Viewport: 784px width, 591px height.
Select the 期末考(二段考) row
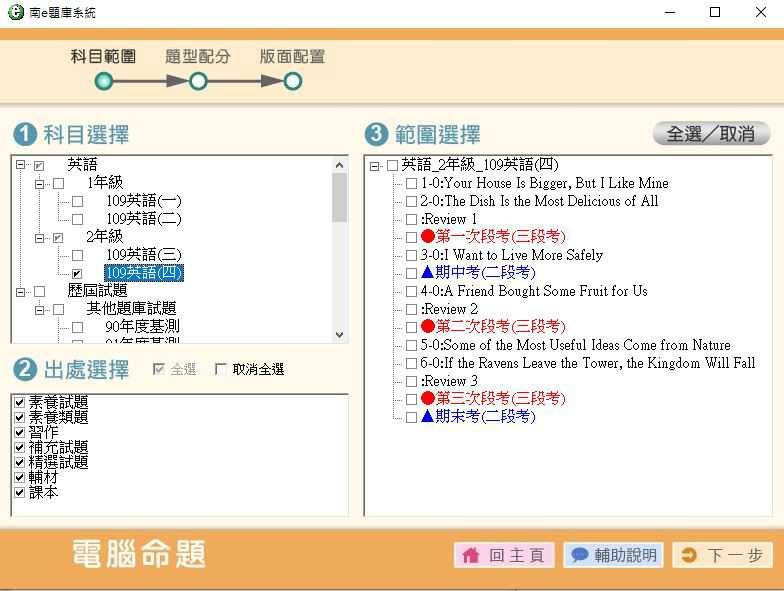pyautogui.click(x=478, y=416)
